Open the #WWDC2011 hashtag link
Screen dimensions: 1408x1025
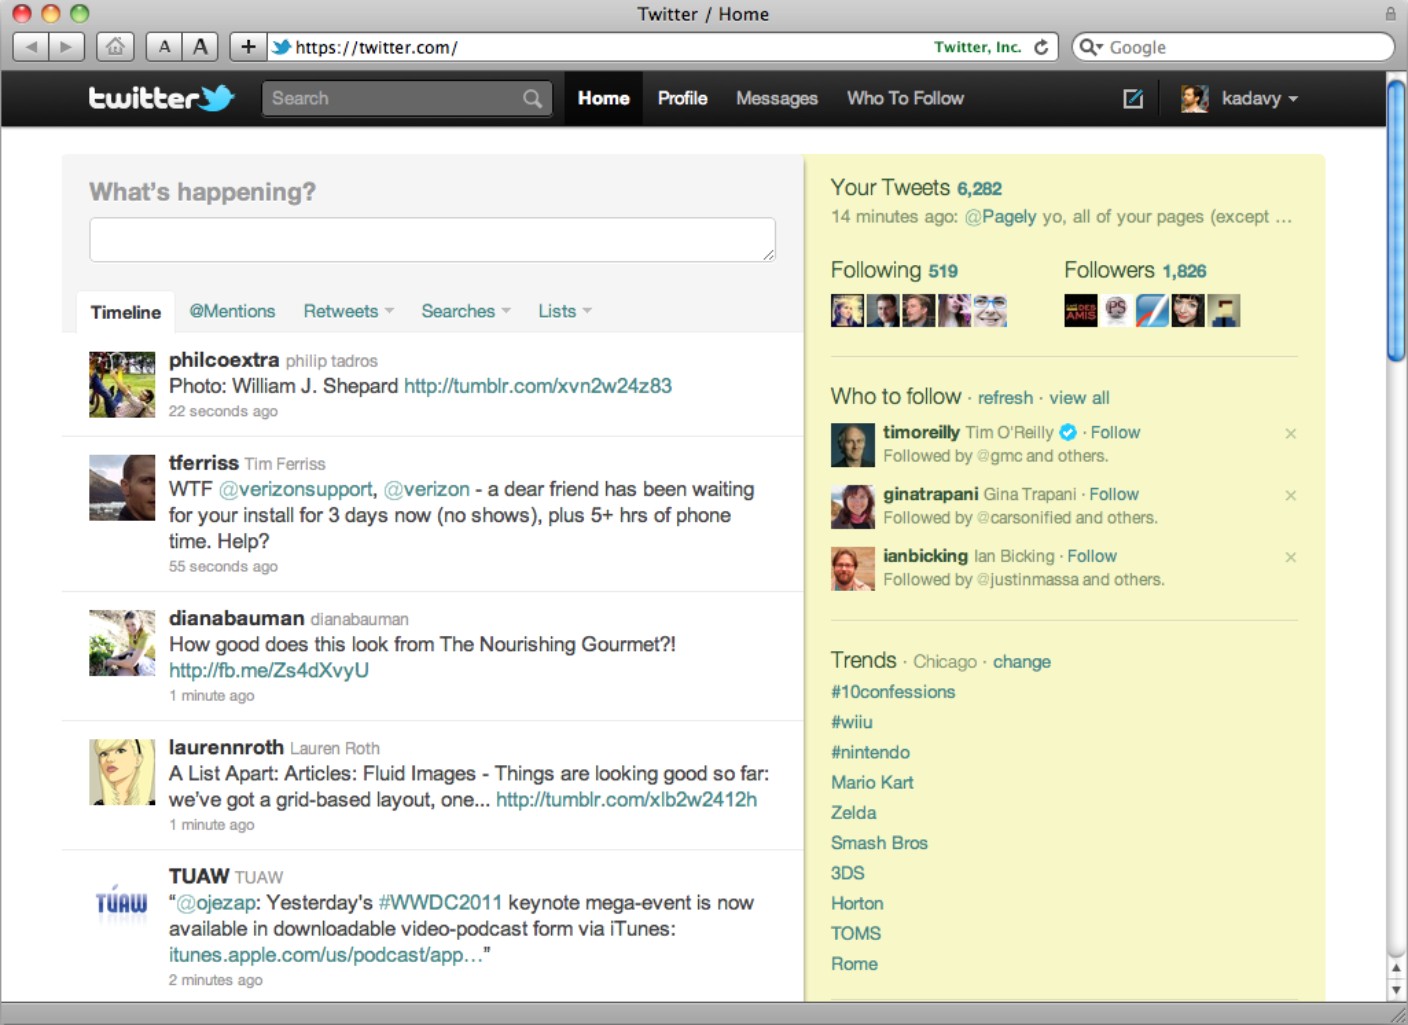point(440,902)
